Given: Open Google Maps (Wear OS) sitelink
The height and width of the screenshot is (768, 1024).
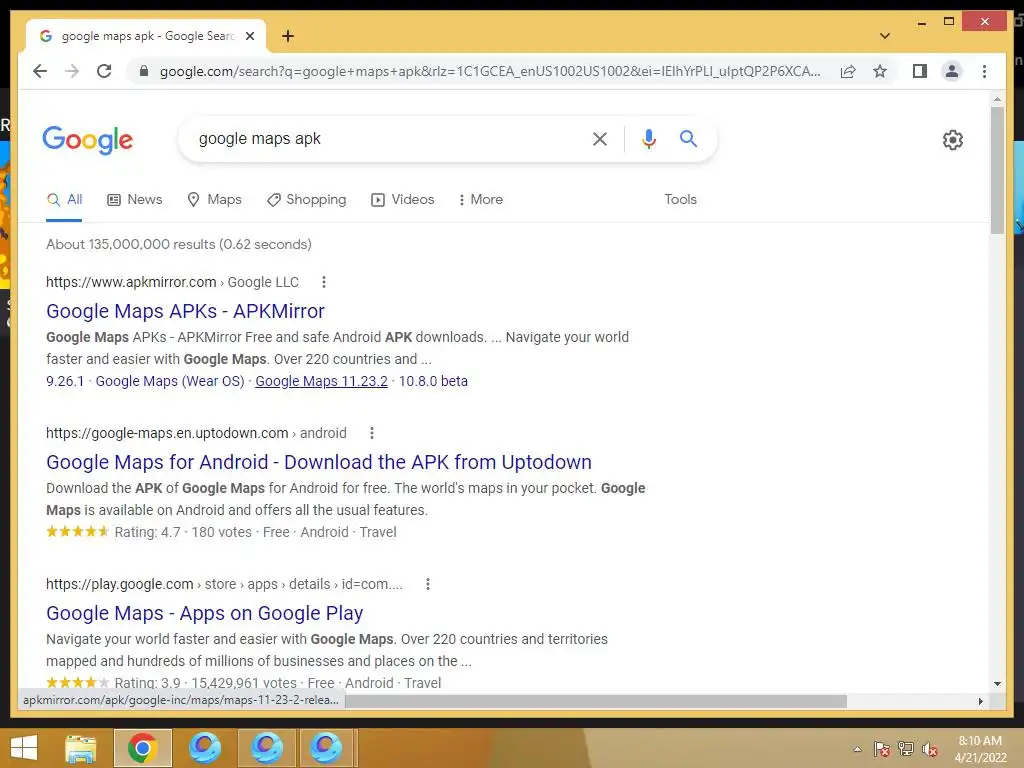Looking at the screenshot, I should [x=170, y=381].
